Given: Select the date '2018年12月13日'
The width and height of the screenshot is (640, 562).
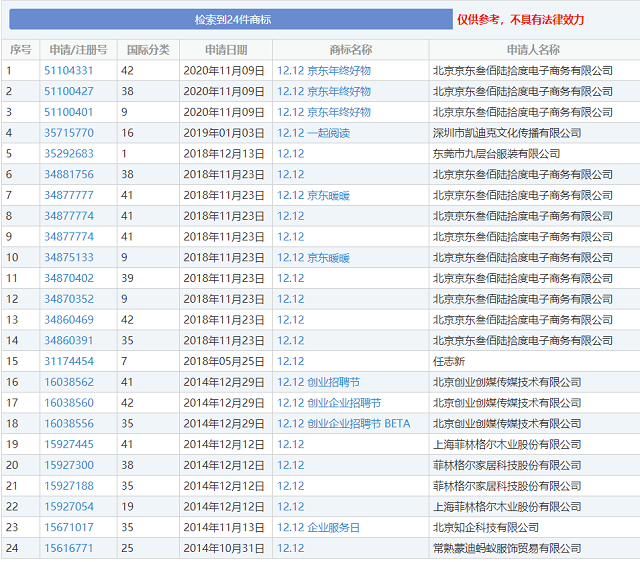Looking at the screenshot, I should (224, 154).
